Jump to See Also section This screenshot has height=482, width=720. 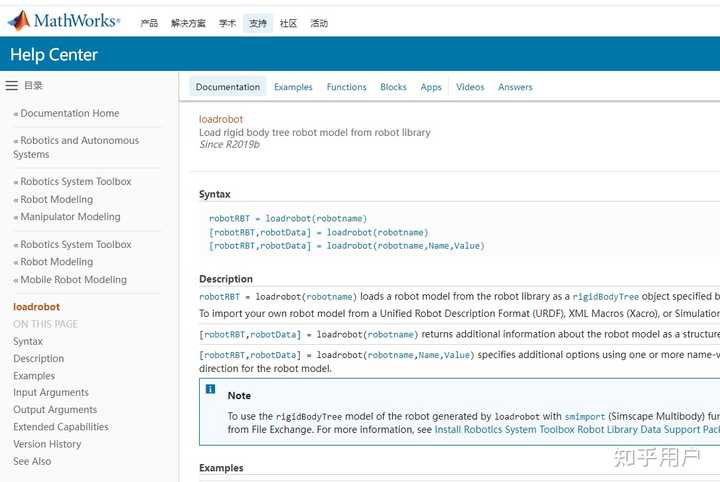click(x=32, y=461)
